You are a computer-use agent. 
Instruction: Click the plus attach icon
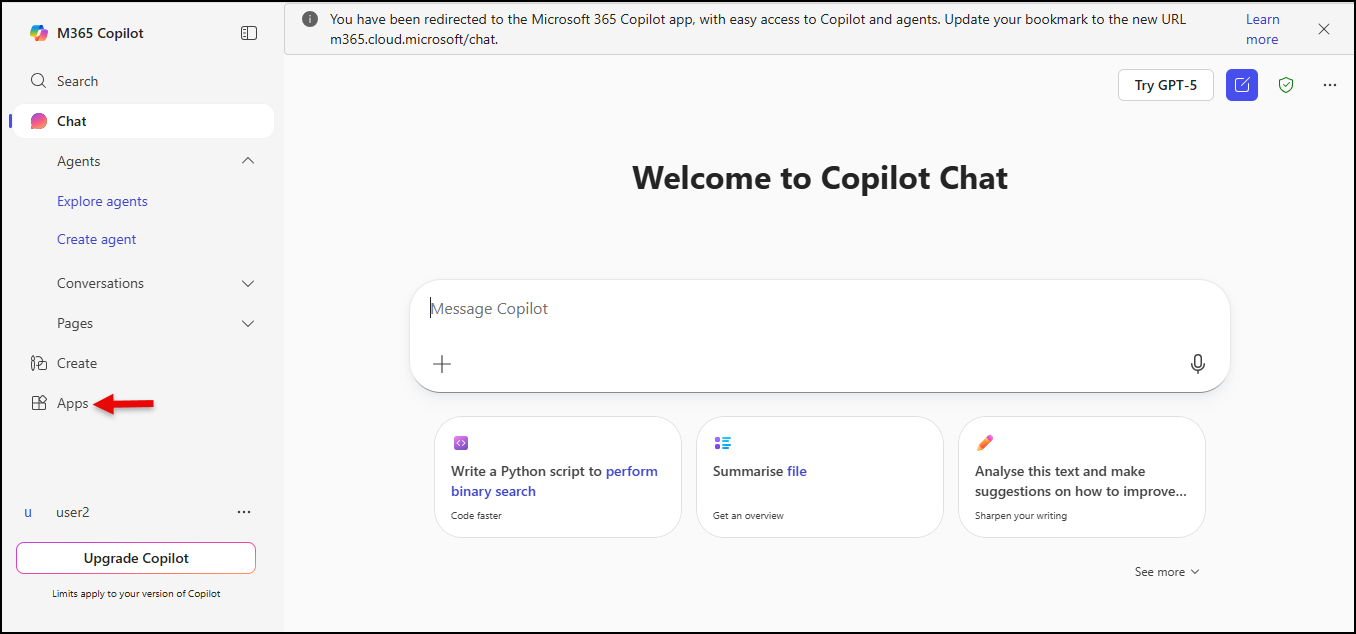pos(442,364)
